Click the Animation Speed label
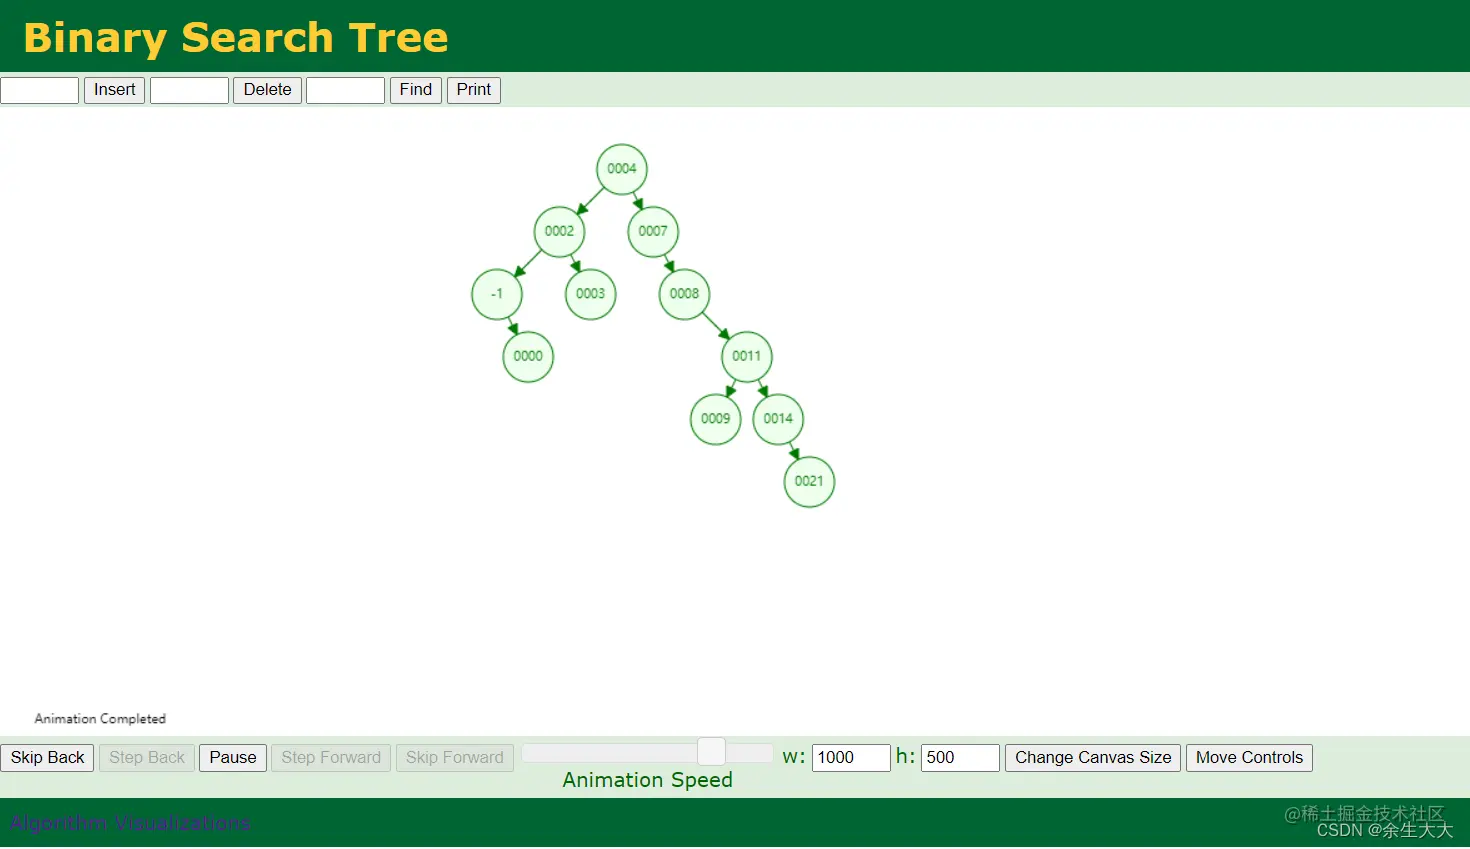The width and height of the screenshot is (1470, 849). click(647, 781)
